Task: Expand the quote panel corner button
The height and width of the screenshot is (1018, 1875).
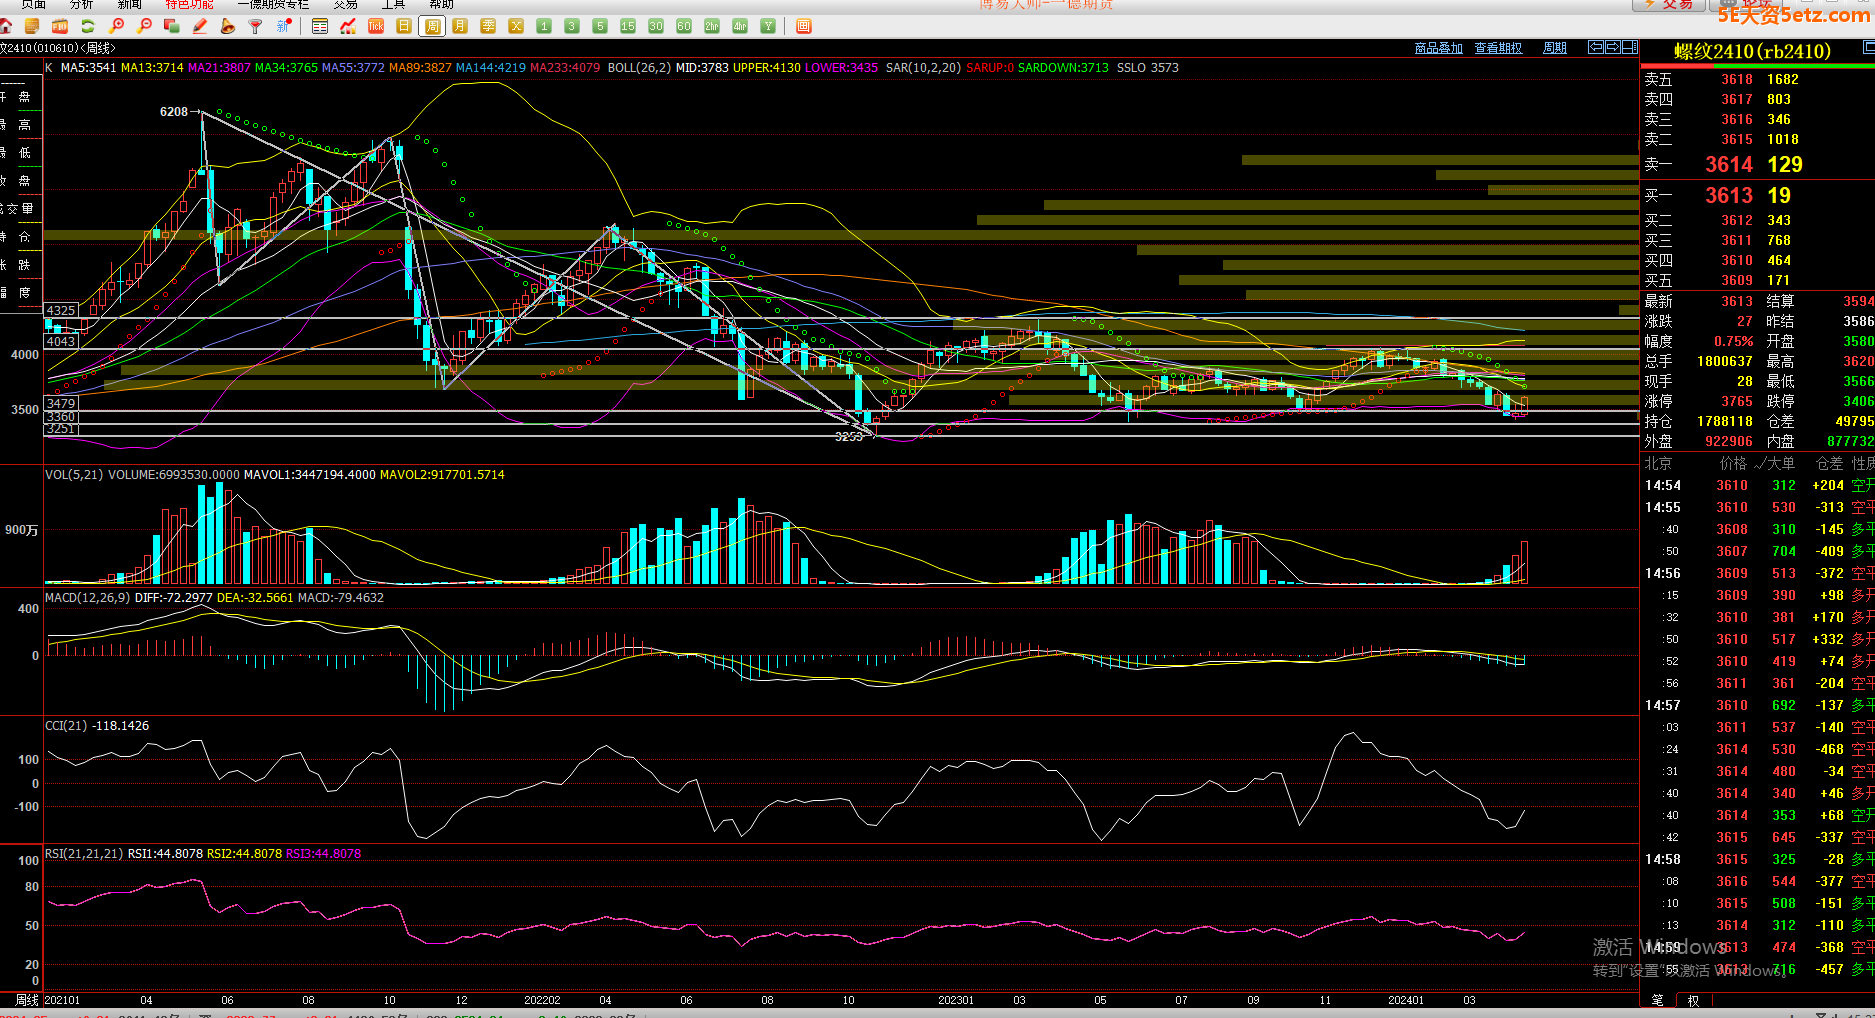Action: [x=1868, y=47]
